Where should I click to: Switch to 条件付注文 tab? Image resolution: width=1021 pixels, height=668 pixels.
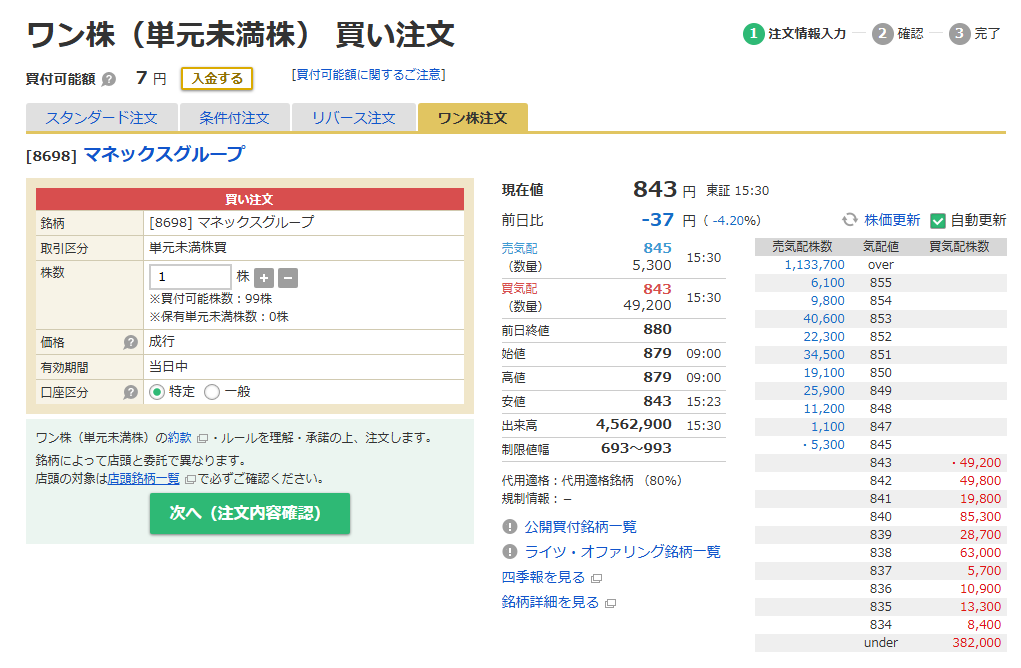(234, 118)
